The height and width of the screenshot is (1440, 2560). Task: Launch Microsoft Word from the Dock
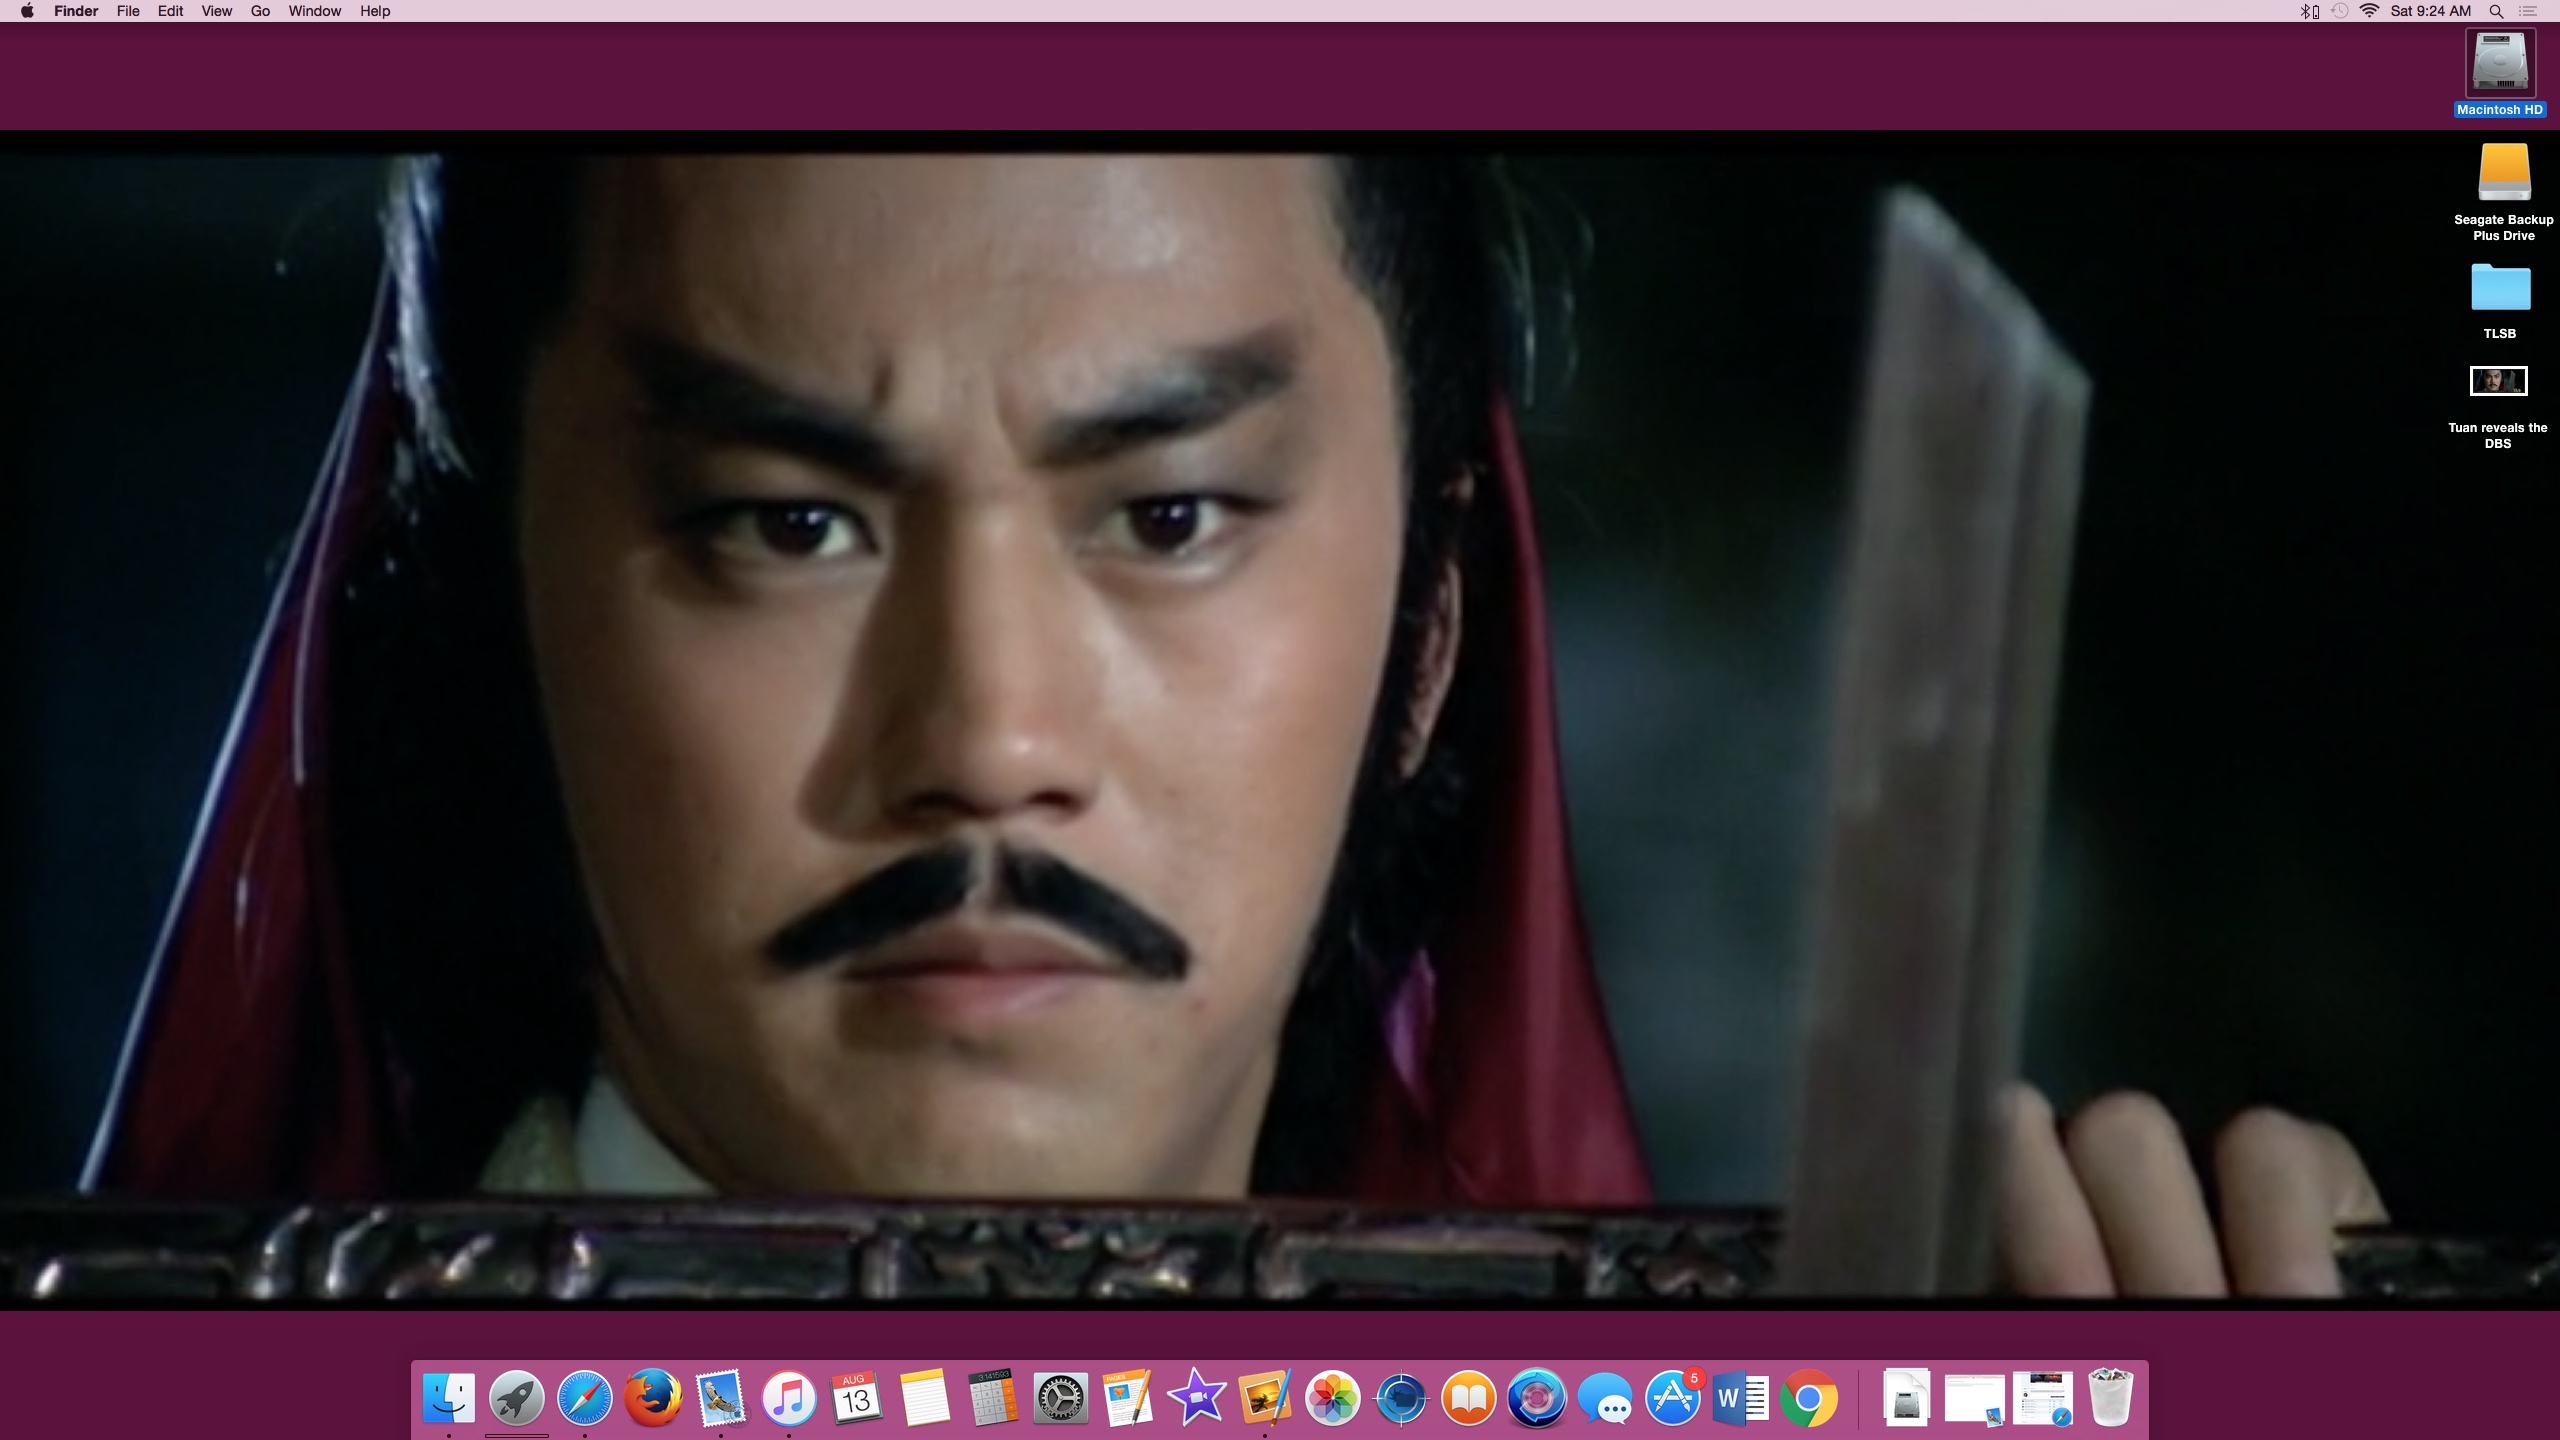[1741, 1397]
